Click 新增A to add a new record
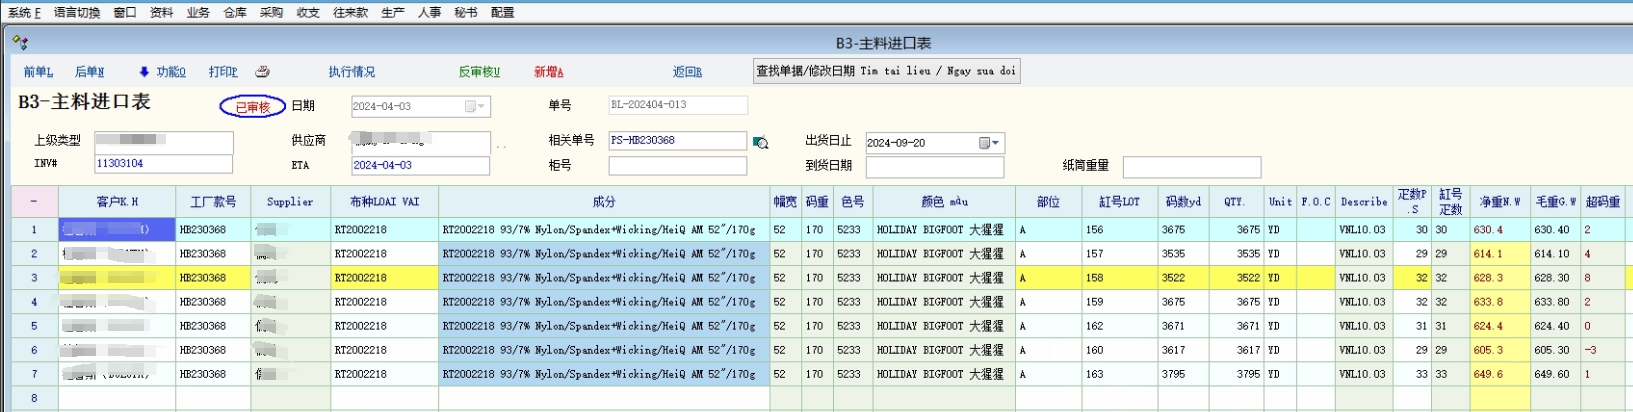Viewport: 1633px width, 412px height. 548,72
